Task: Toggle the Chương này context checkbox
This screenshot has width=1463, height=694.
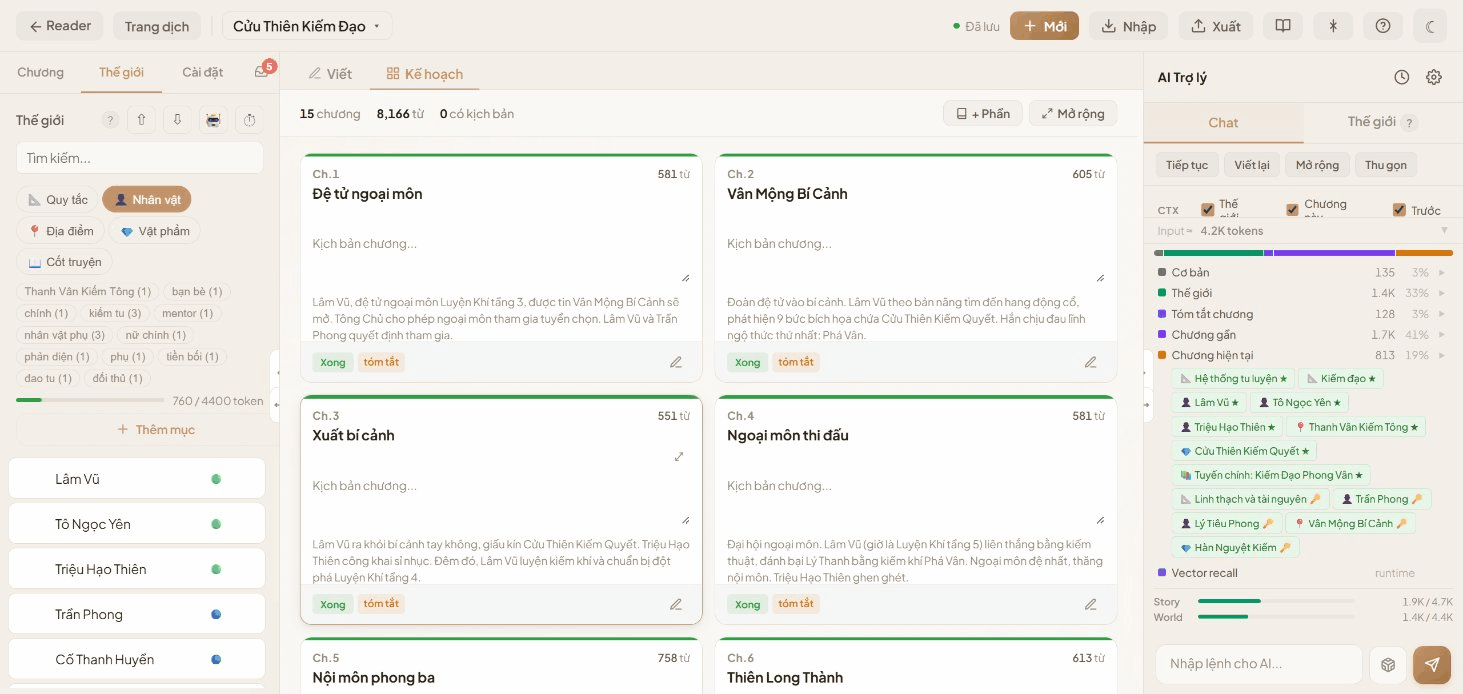Action: (x=1292, y=210)
